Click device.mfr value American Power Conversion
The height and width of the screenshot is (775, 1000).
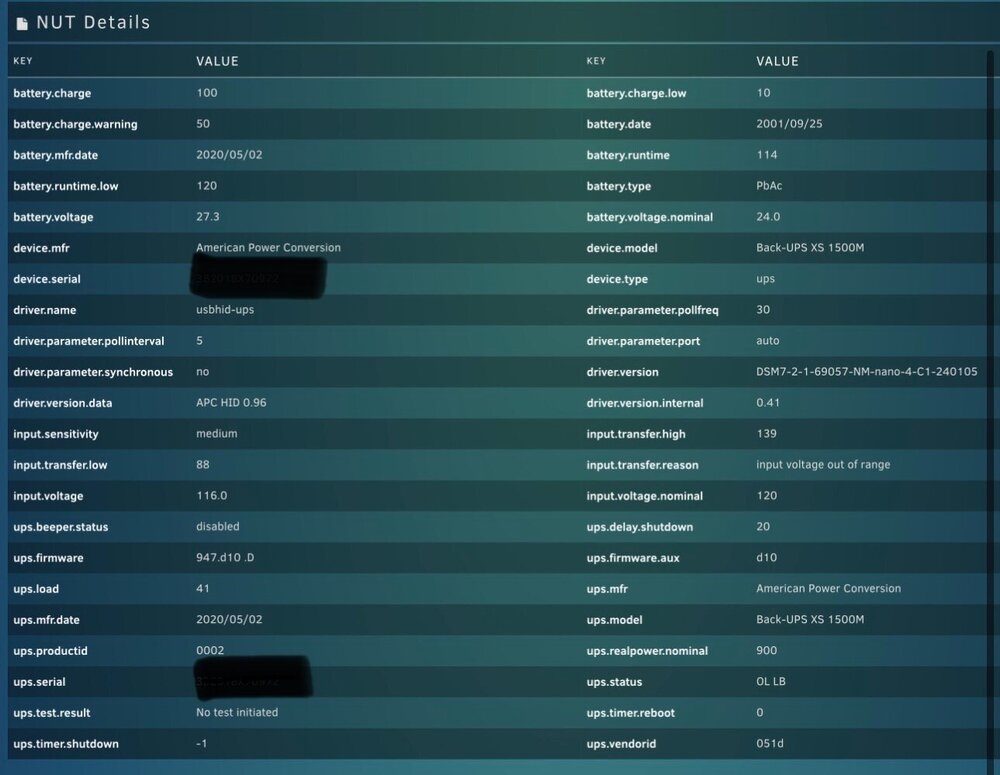[268, 247]
